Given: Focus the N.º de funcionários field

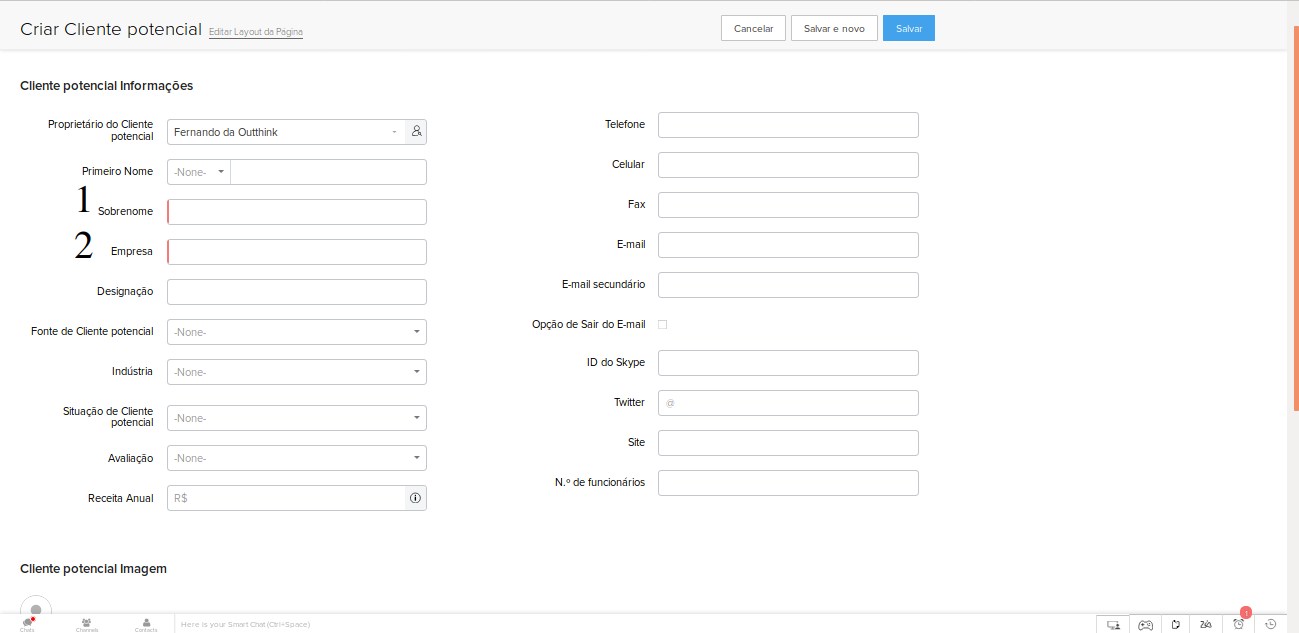Looking at the screenshot, I should pyautogui.click(x=788, y=483).
